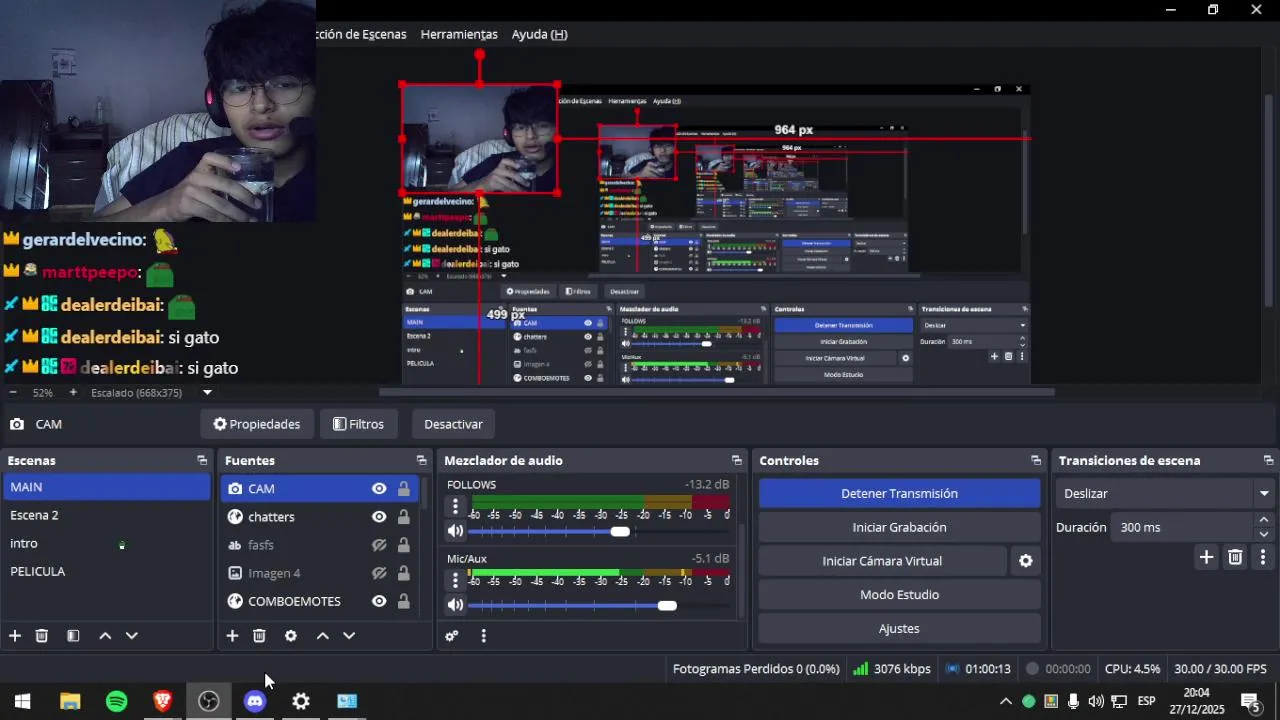1280x720 pixels.
Task: Select Escena 2 scene
Action: (106, 515)
